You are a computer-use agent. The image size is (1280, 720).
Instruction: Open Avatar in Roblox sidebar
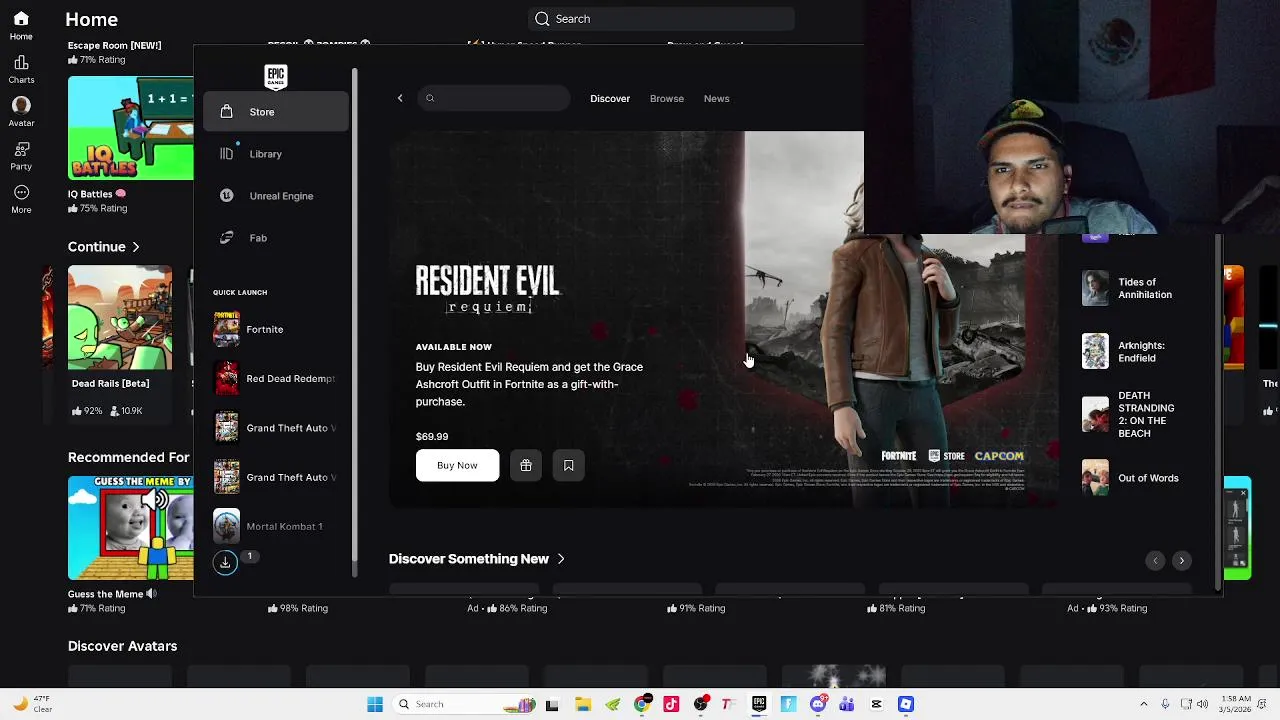click(x=21, y=112)
